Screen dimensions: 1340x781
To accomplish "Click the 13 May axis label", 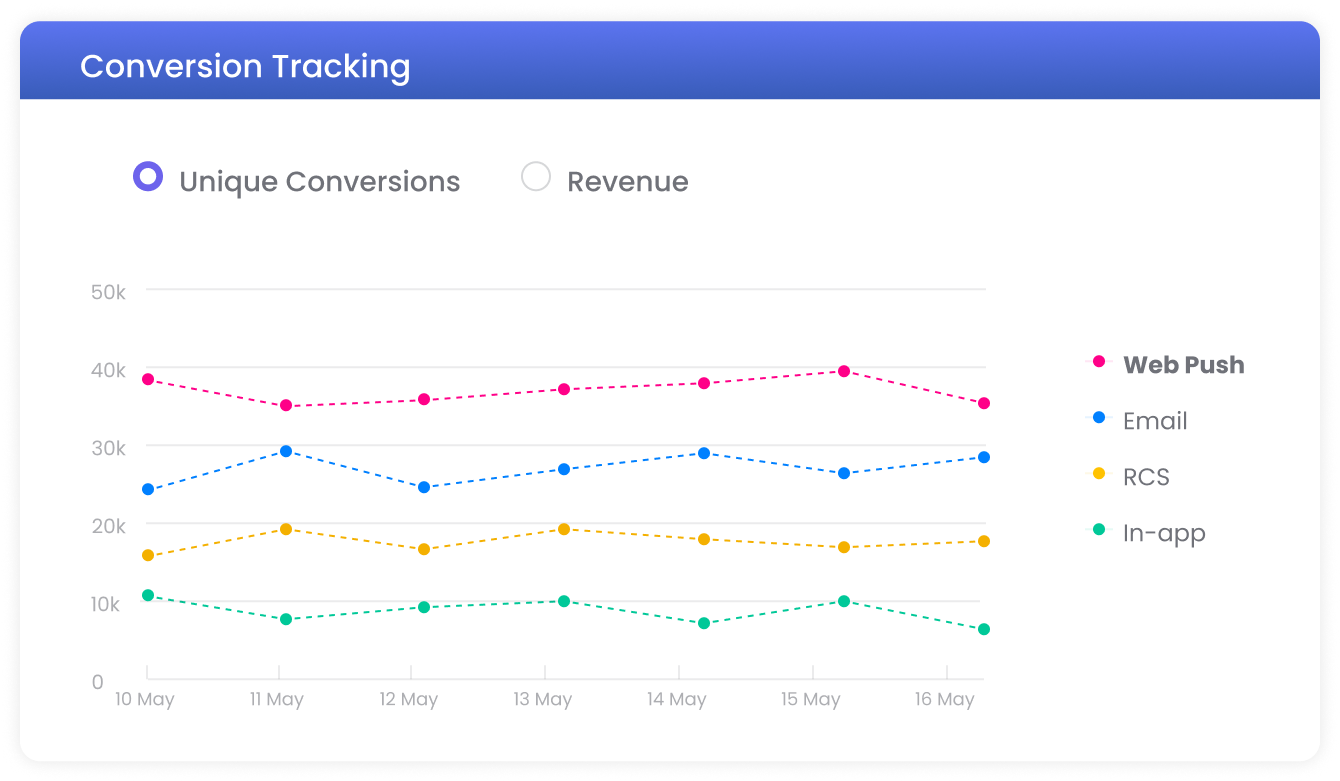I will 542,699.
